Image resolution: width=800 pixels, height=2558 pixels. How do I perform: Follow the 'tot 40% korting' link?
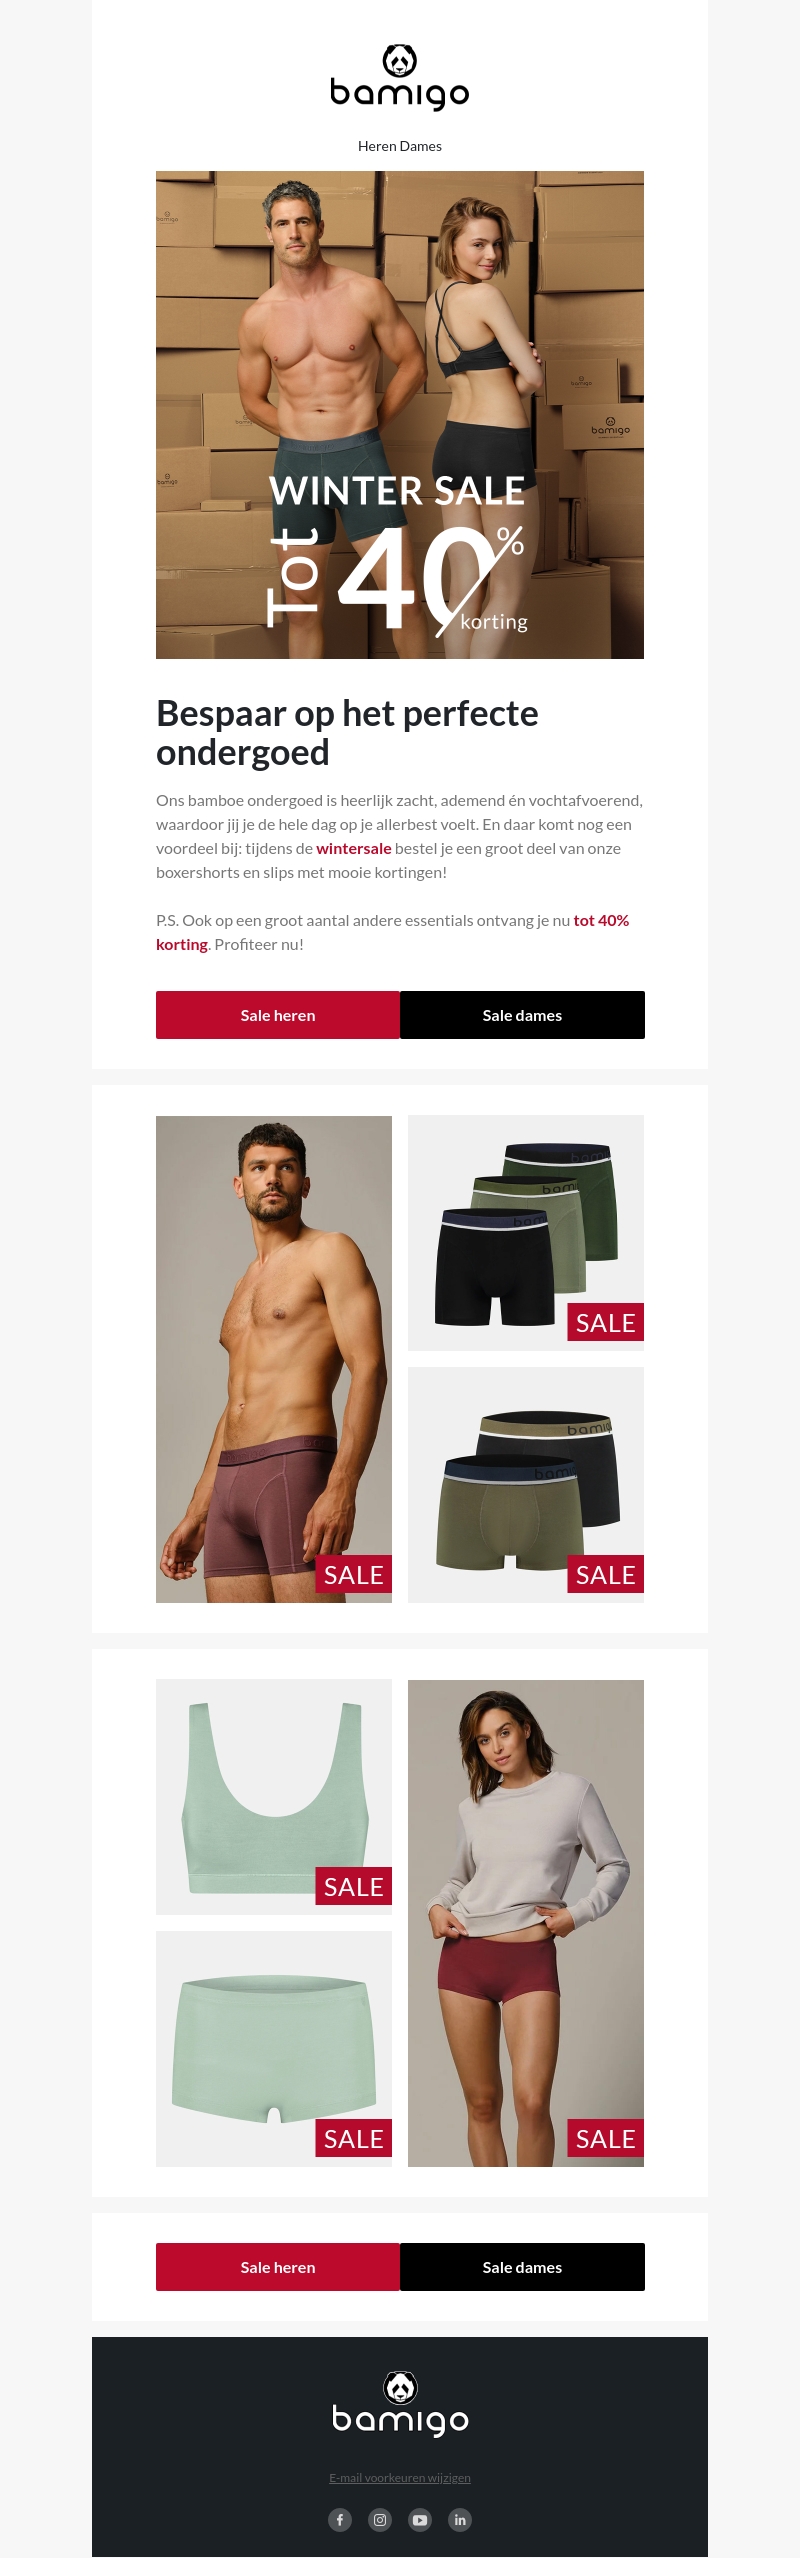(392, 932)
